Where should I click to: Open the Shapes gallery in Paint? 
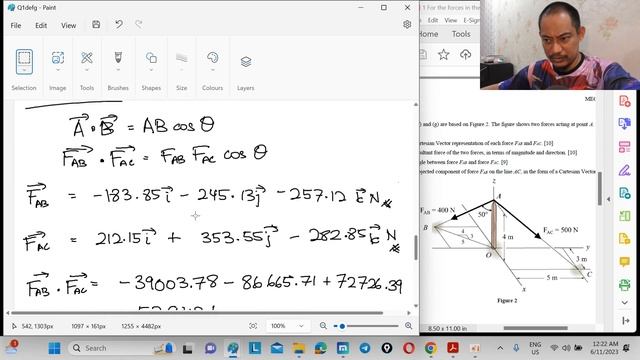151,58
